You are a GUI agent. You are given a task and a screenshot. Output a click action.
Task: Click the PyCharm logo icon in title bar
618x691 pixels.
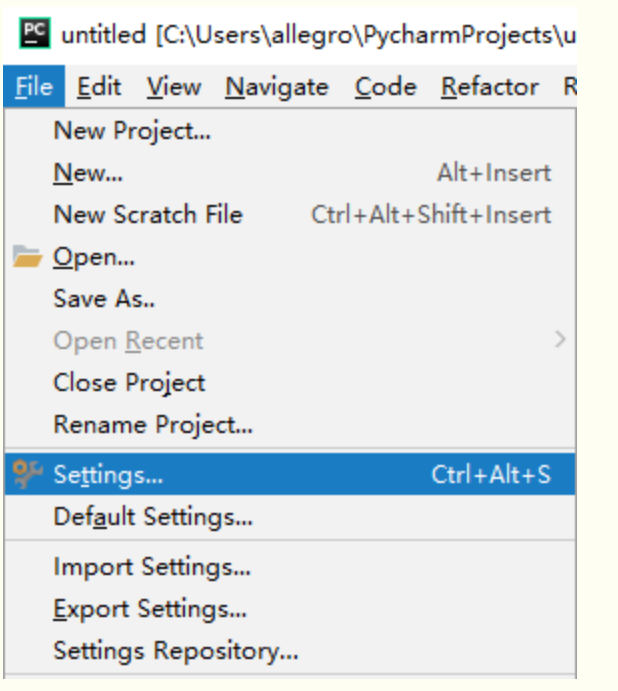(x=34, y=33)
